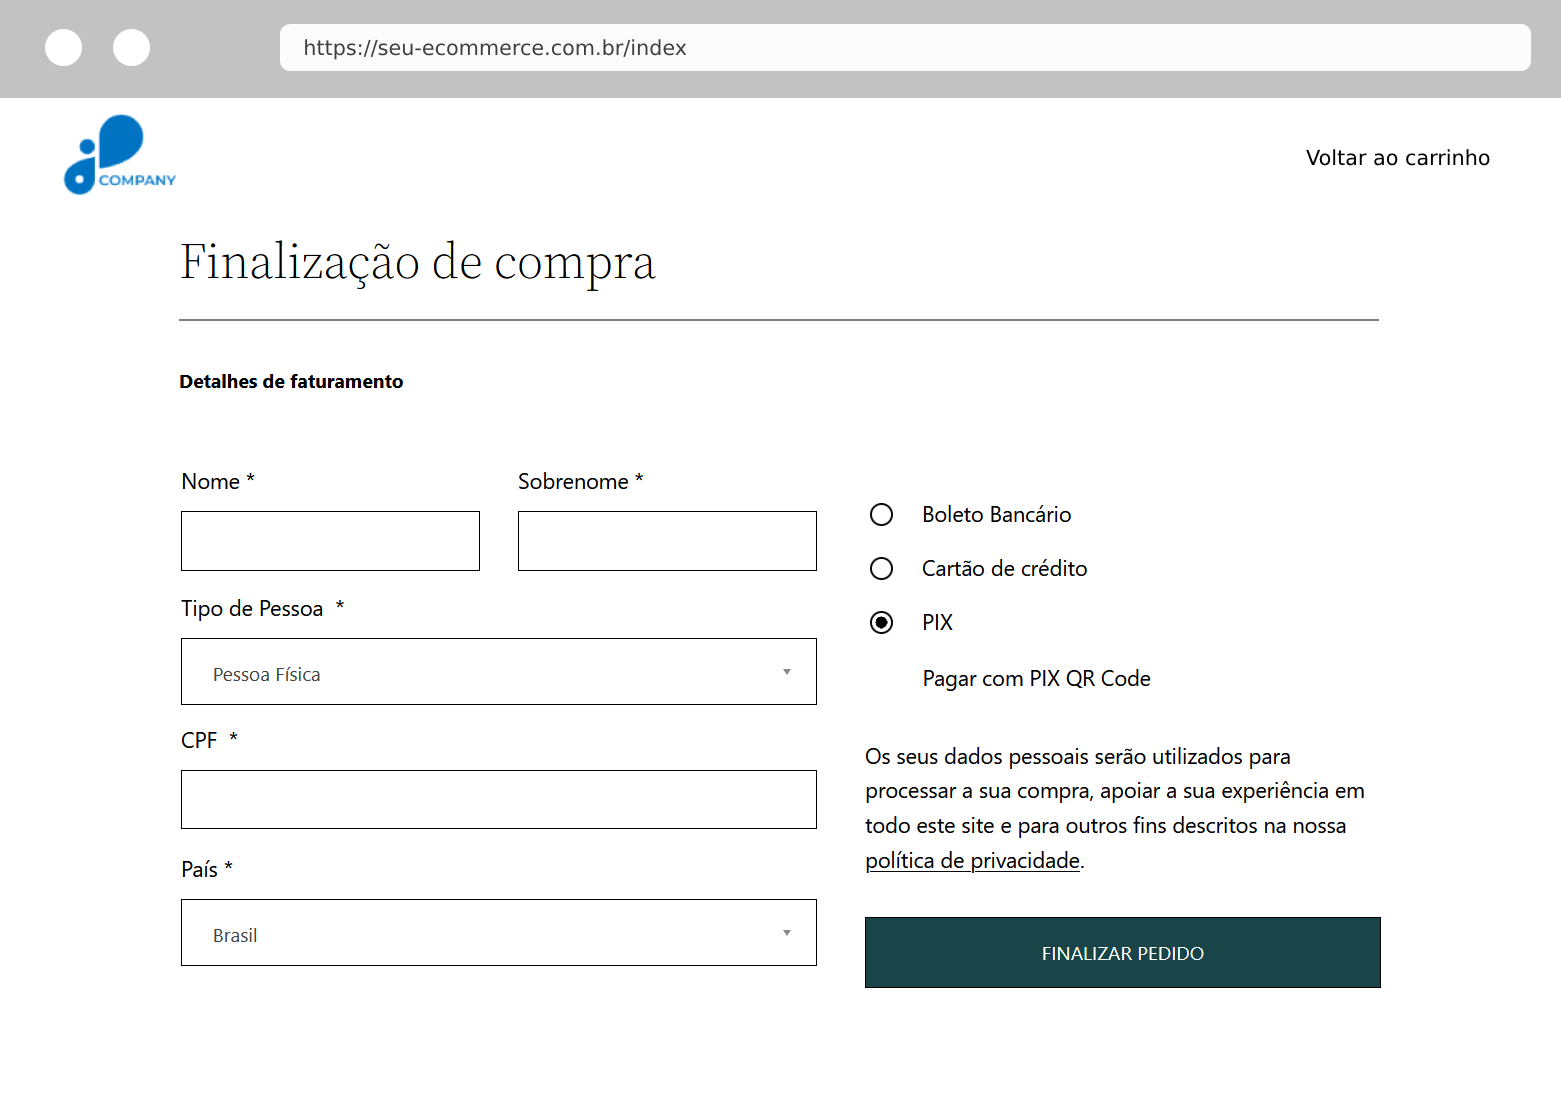Click the Boleto Bancário label text
1561x1108 pixels.
996,515
